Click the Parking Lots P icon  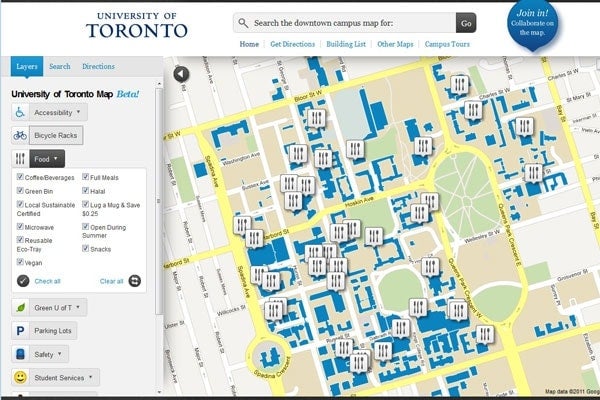pos(20,330)
